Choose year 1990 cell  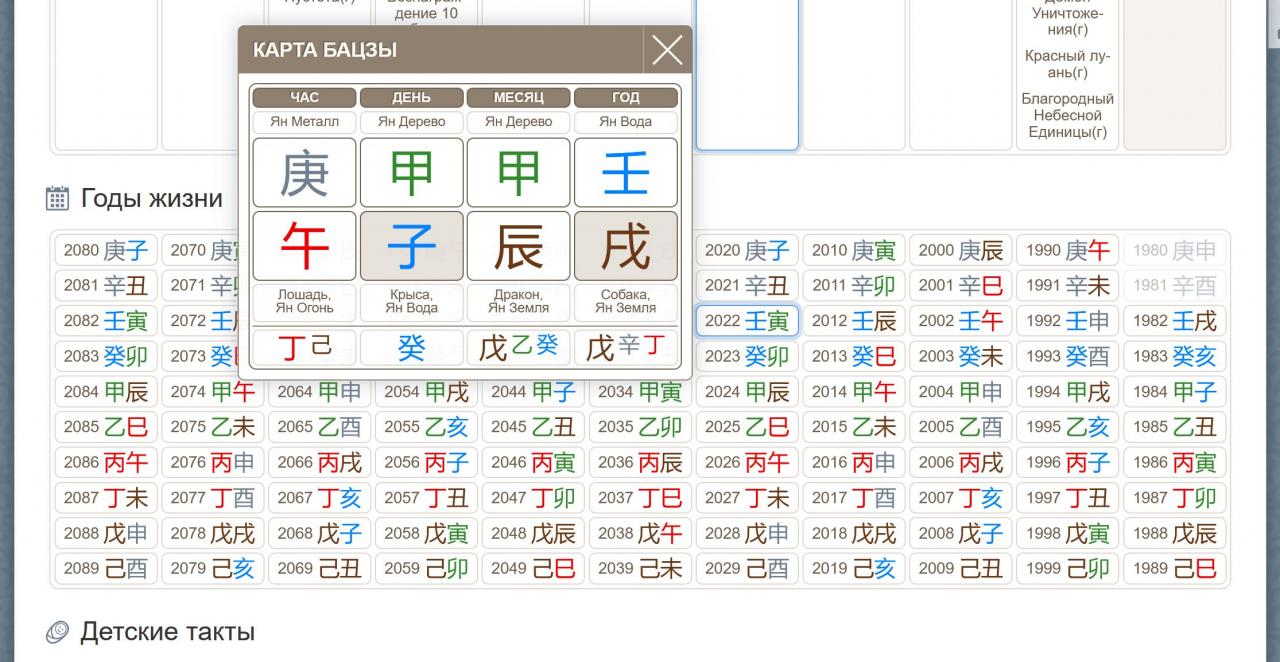pos(1067,250)
